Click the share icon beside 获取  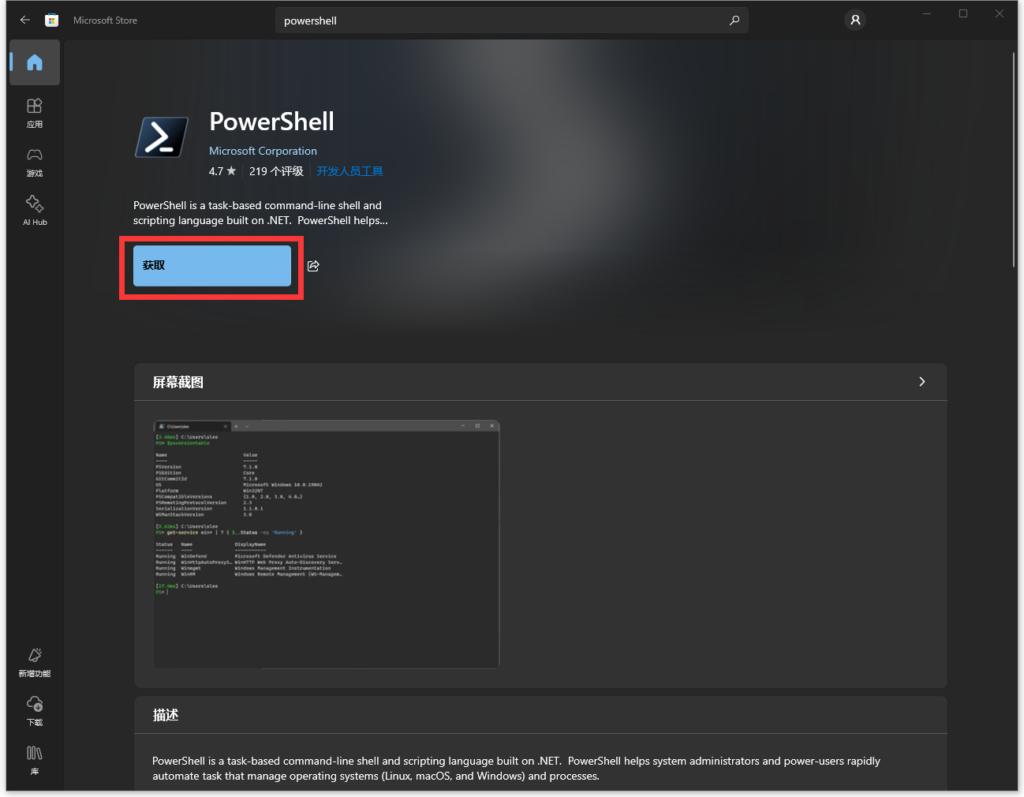click(x=313, y=266)
